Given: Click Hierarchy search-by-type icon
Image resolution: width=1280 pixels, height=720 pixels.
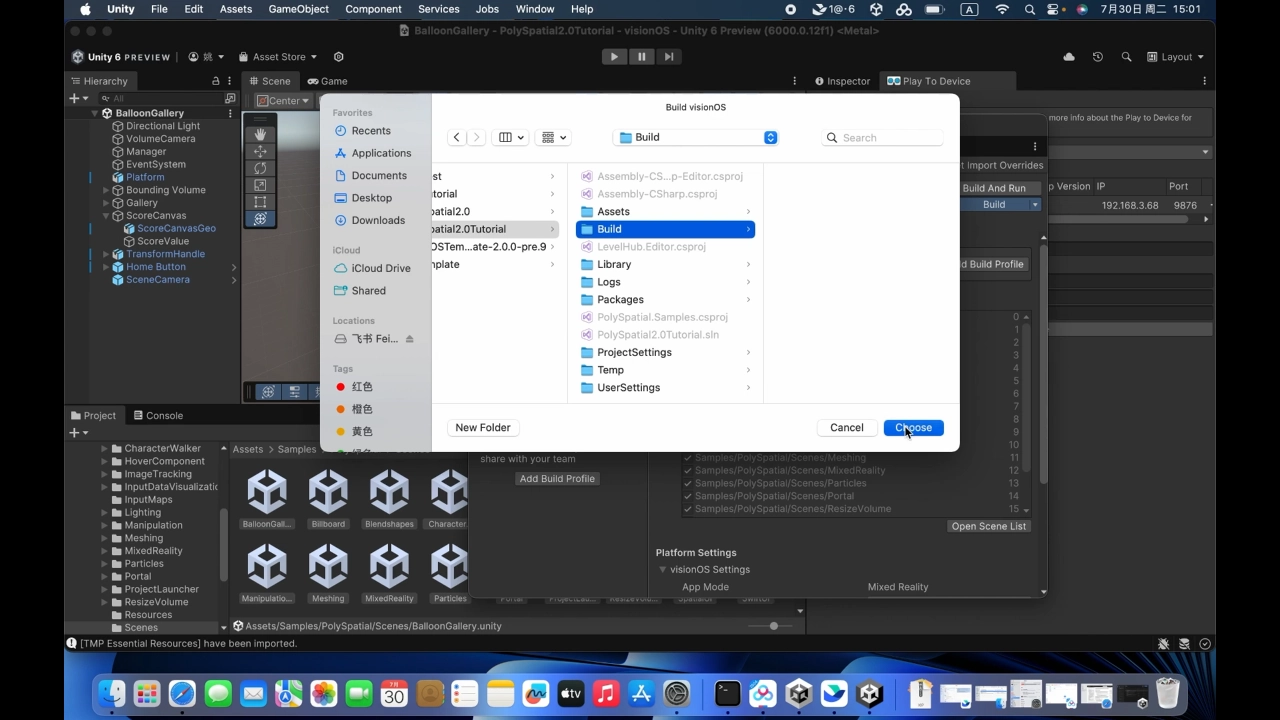Looking at the screenshot, I should (230, 98).
